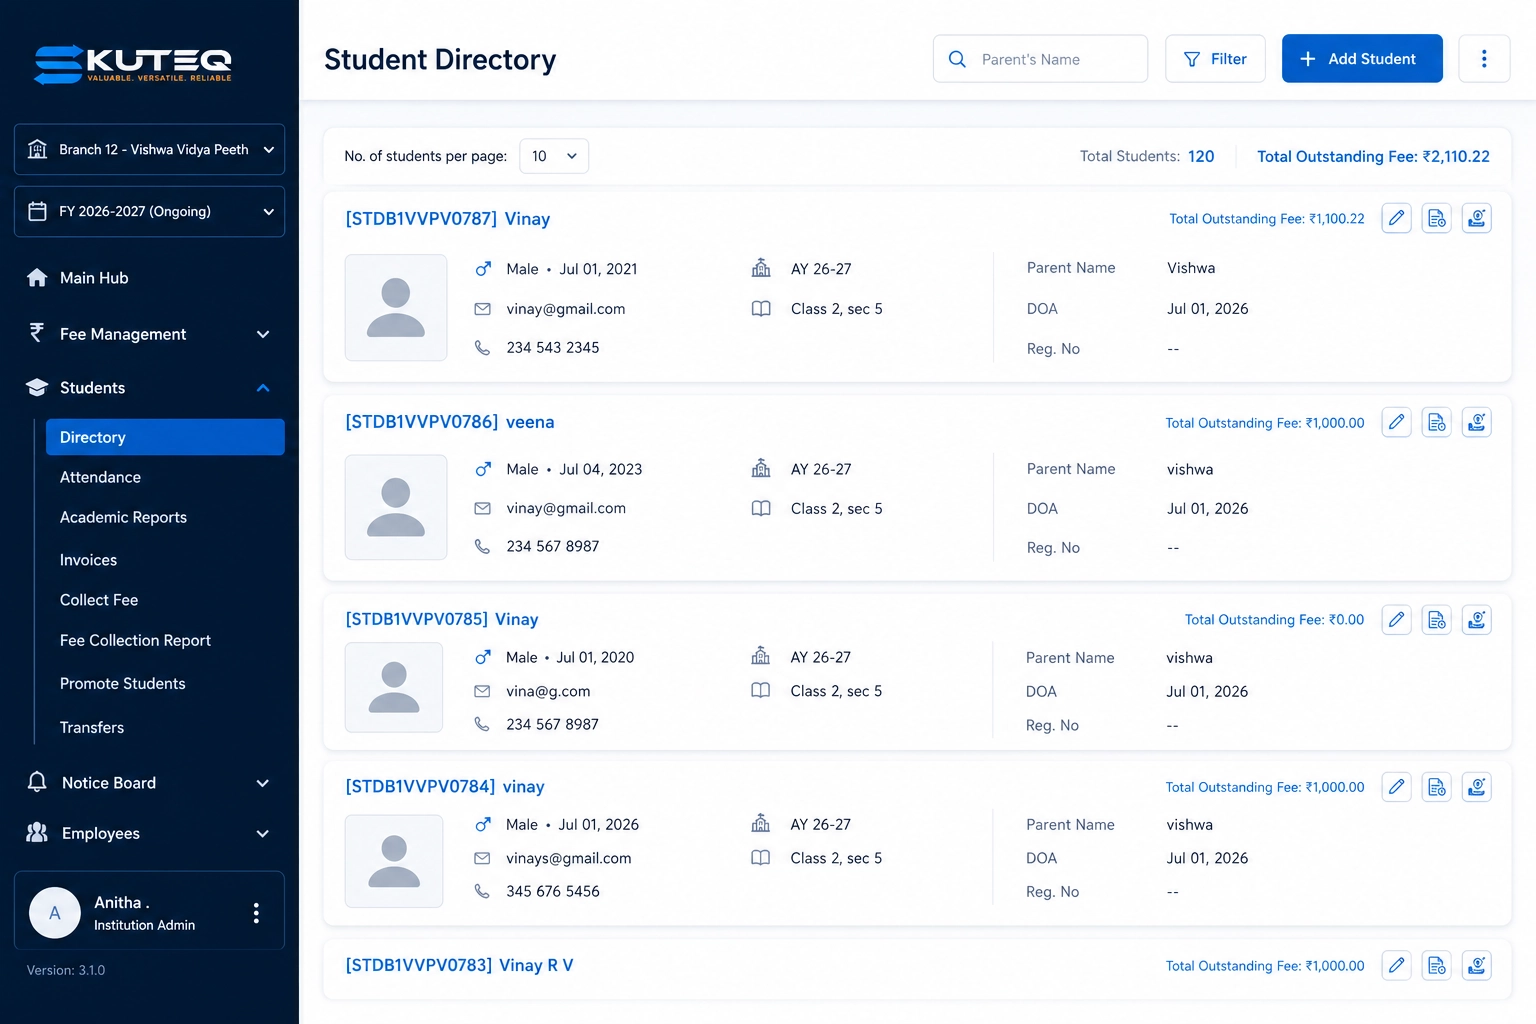Image resolution: width=1536 pixels, height=1024 pixels.
Task: Click collect fee icon for STDB1VVPV0784
Action: click(1477, 787)
